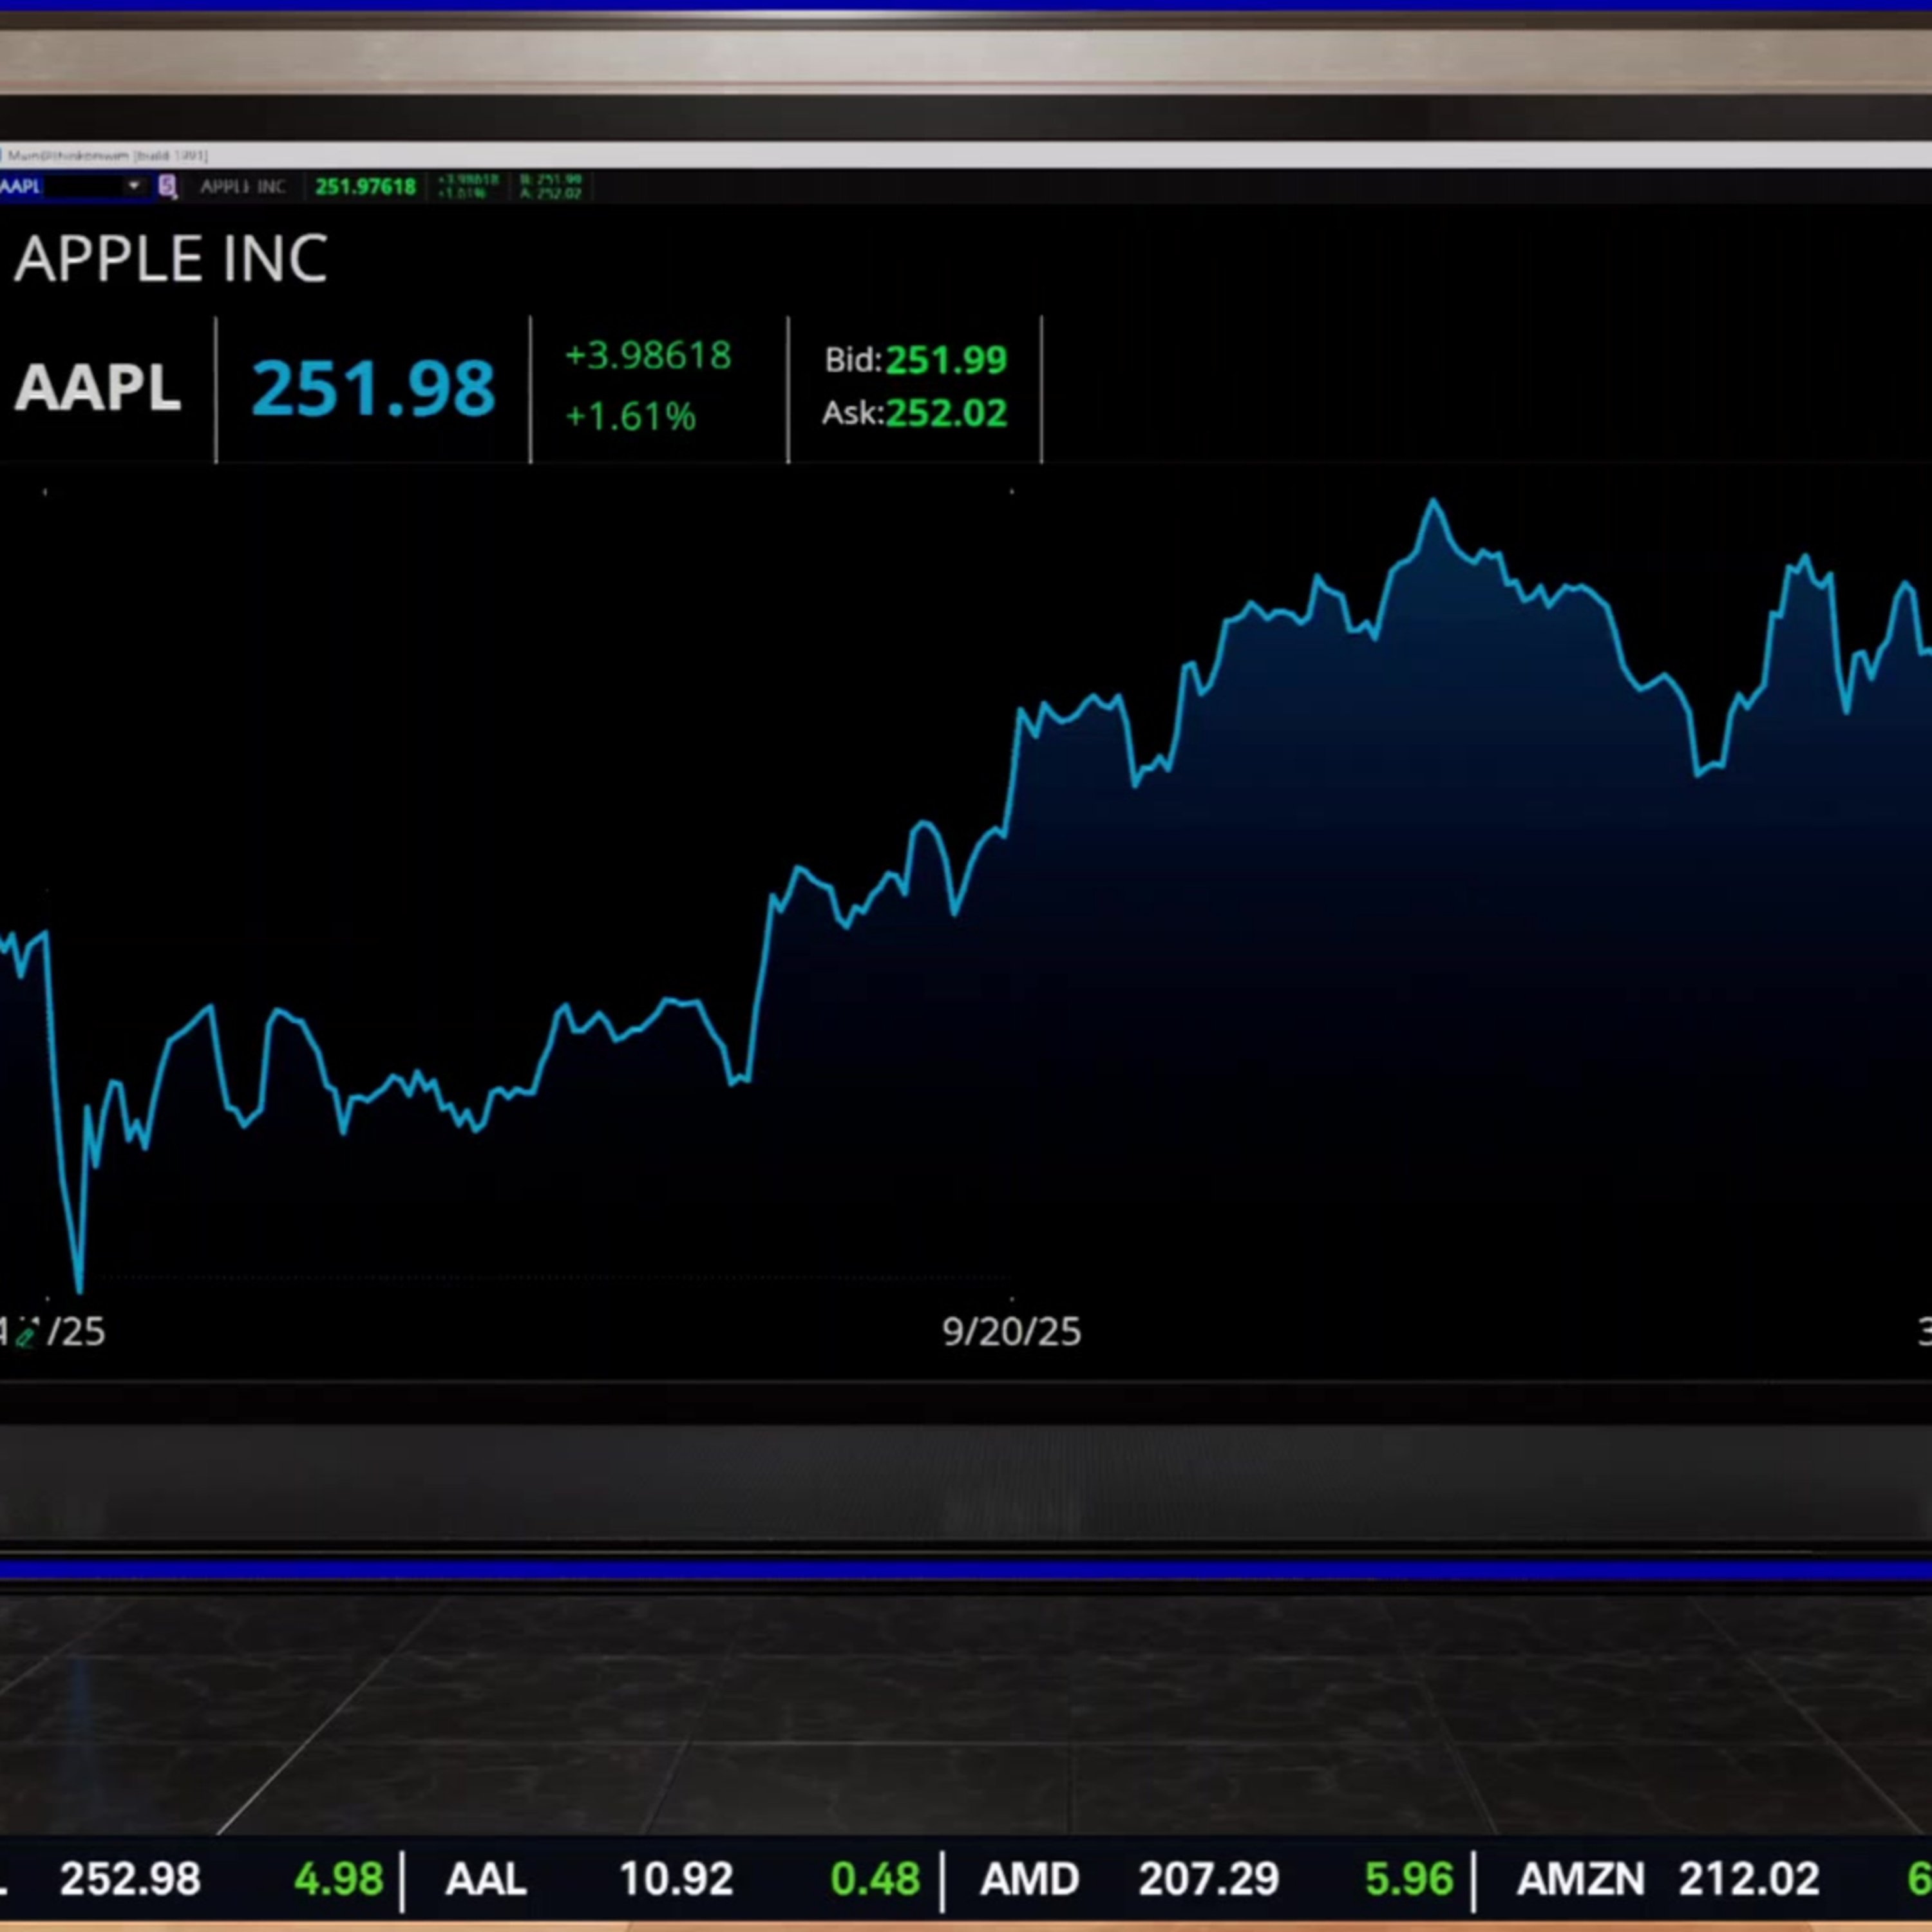
Task: Click AAL in the bottom ticker
Action: point(486,1879)
